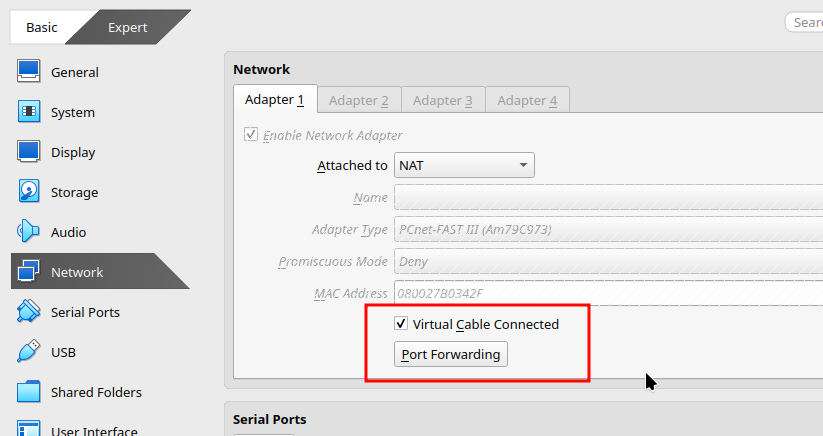Open the Audio speaker icon

(28, 231)
